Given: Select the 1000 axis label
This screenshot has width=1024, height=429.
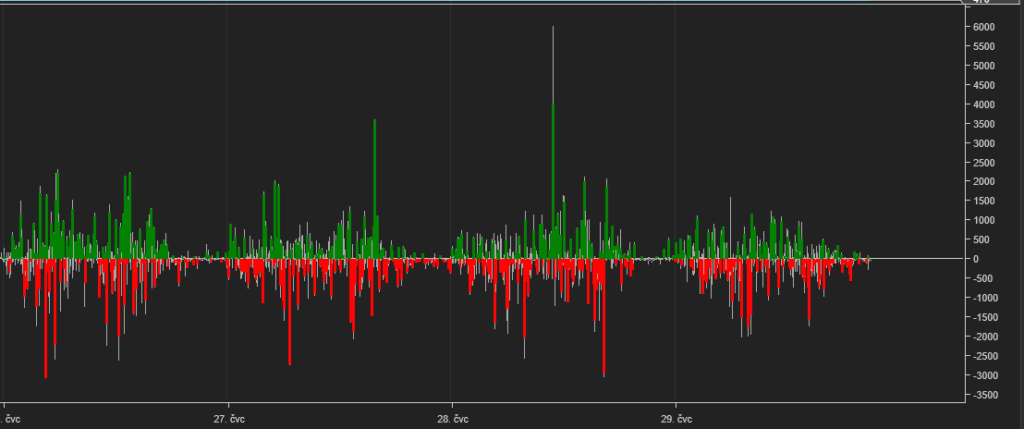Looking at the screenshot, I should (x=985, y=220).
